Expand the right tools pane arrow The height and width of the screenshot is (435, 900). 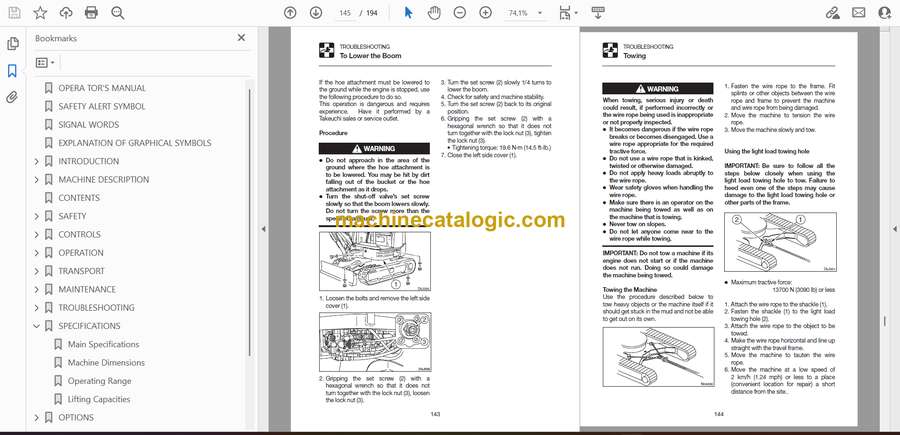pos(894,229)
